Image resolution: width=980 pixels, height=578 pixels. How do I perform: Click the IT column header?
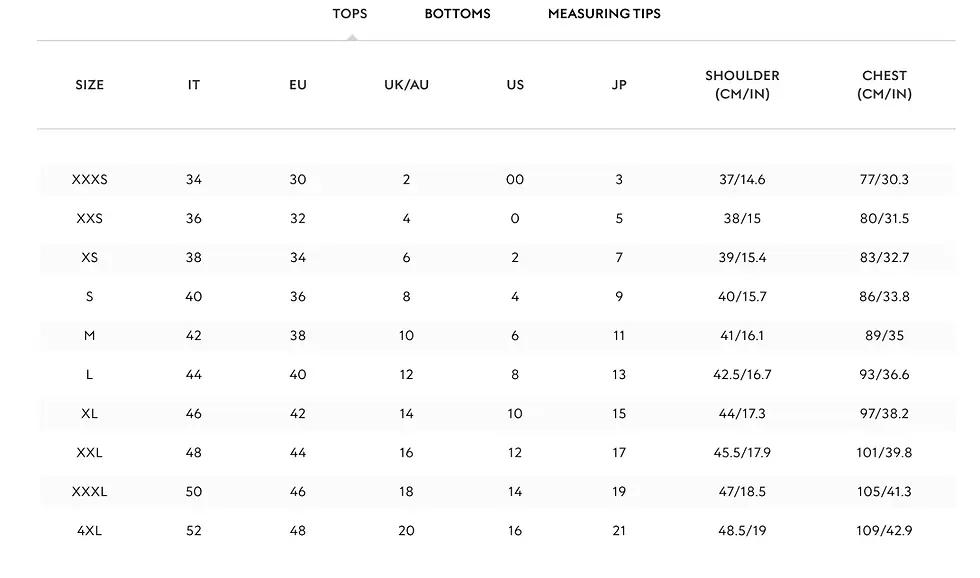(194, 85)
